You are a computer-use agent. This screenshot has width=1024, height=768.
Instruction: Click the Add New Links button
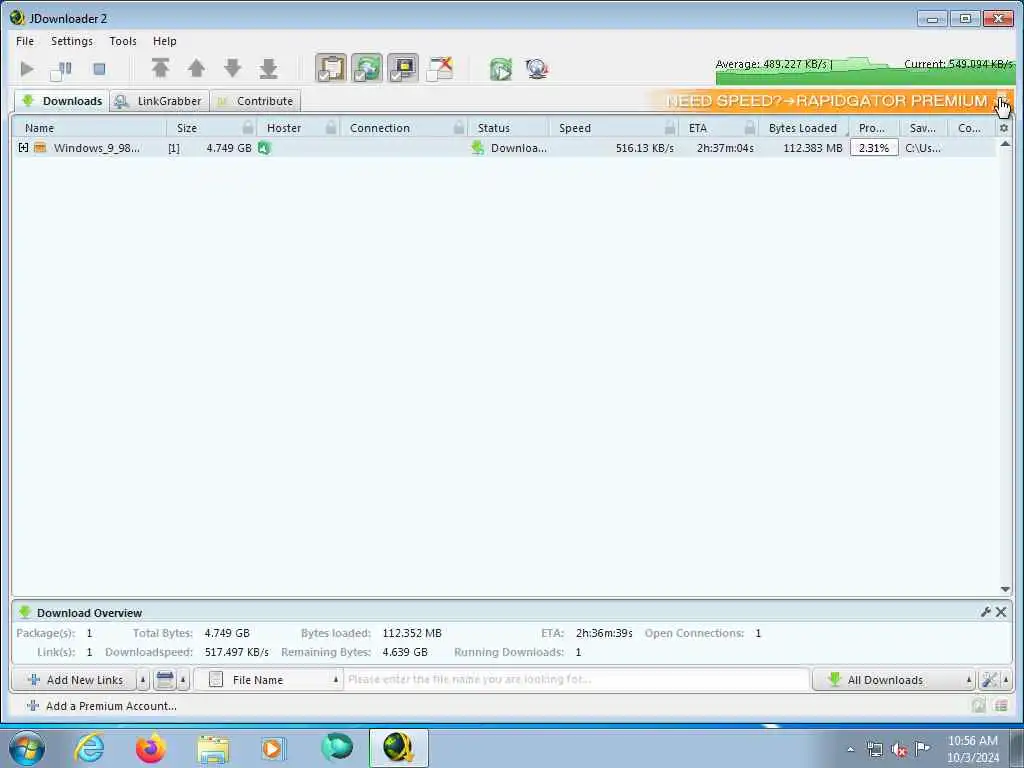74,680
